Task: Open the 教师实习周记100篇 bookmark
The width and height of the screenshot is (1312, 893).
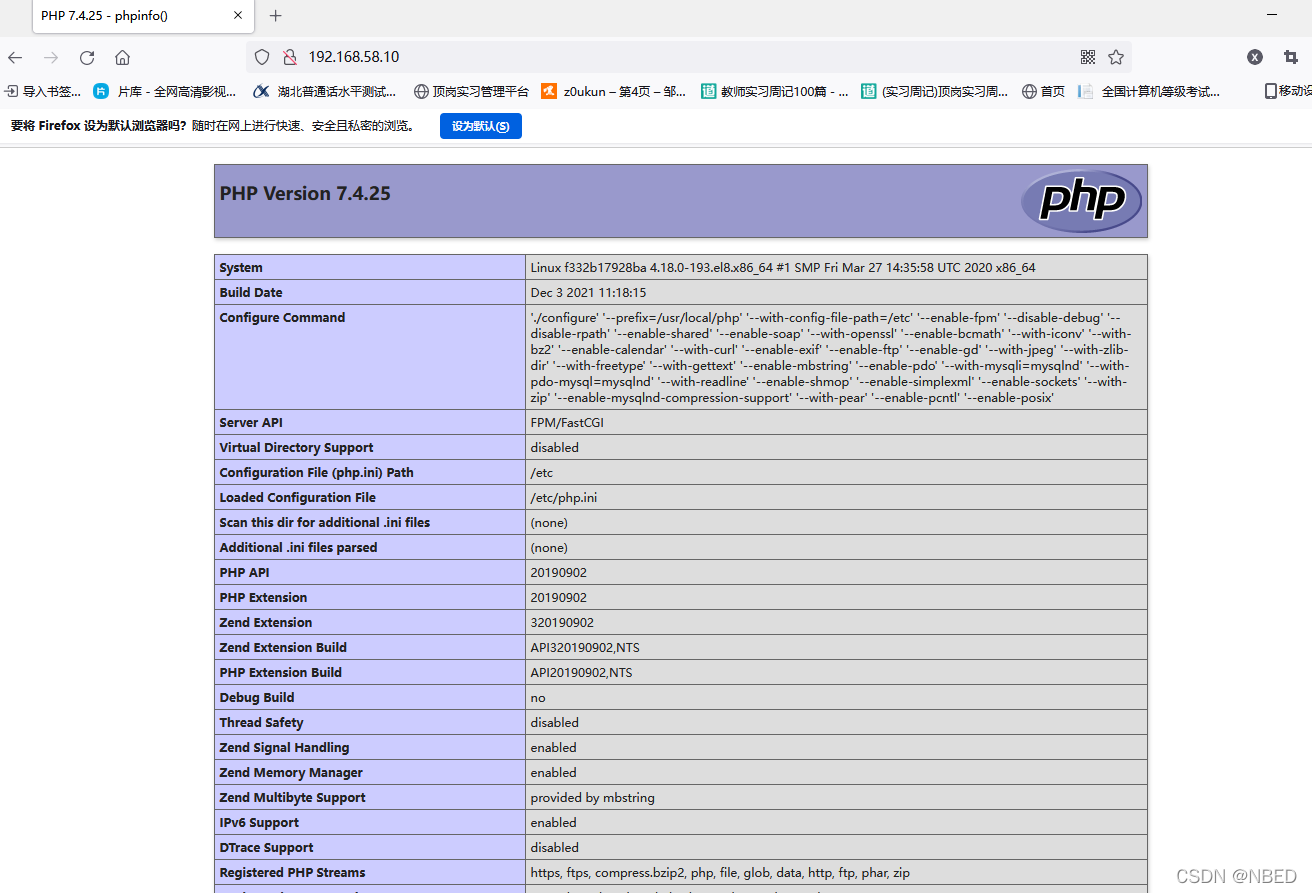Action: (775, 91)
